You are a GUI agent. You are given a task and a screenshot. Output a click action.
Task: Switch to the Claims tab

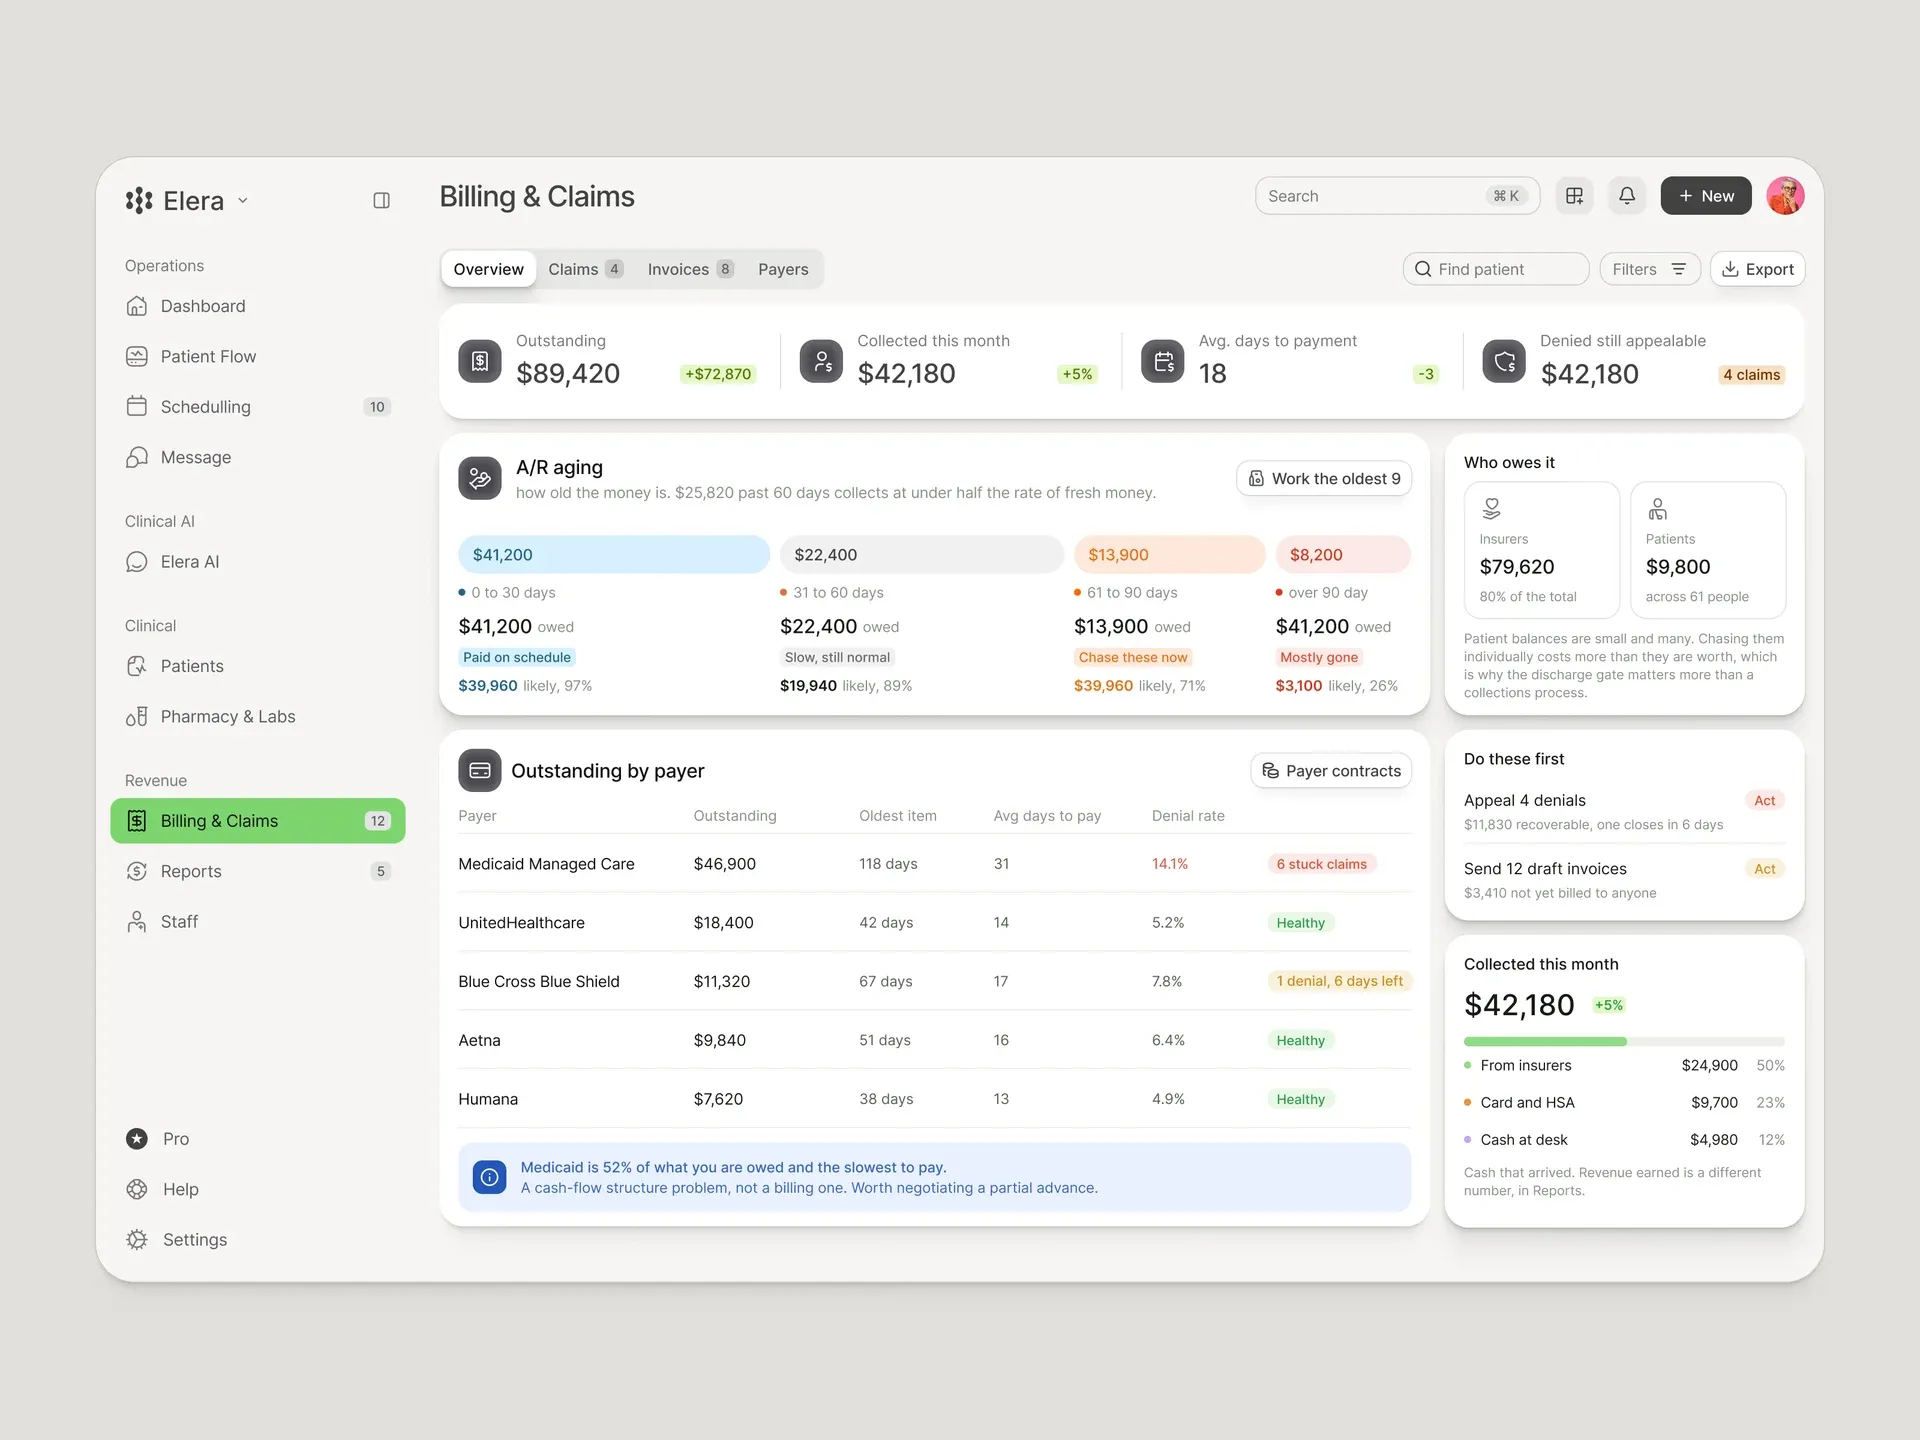[585, 269]
